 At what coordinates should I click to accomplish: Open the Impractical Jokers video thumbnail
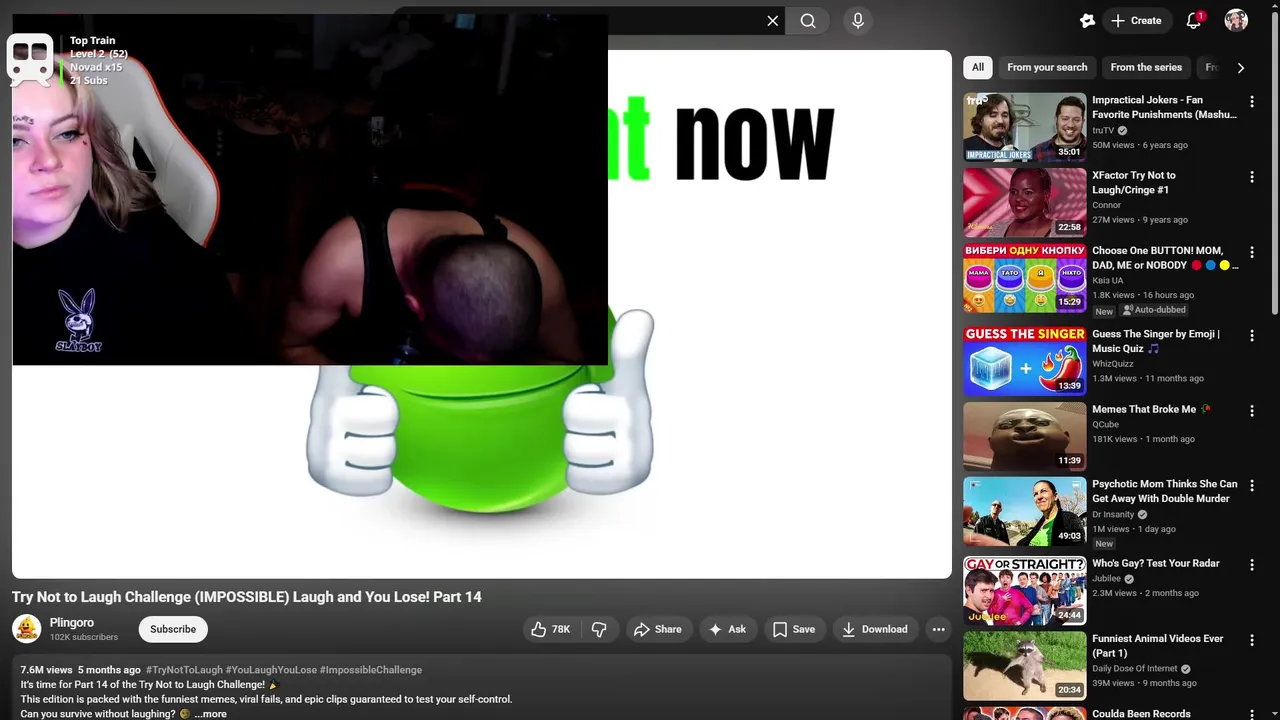(1024, 127)
